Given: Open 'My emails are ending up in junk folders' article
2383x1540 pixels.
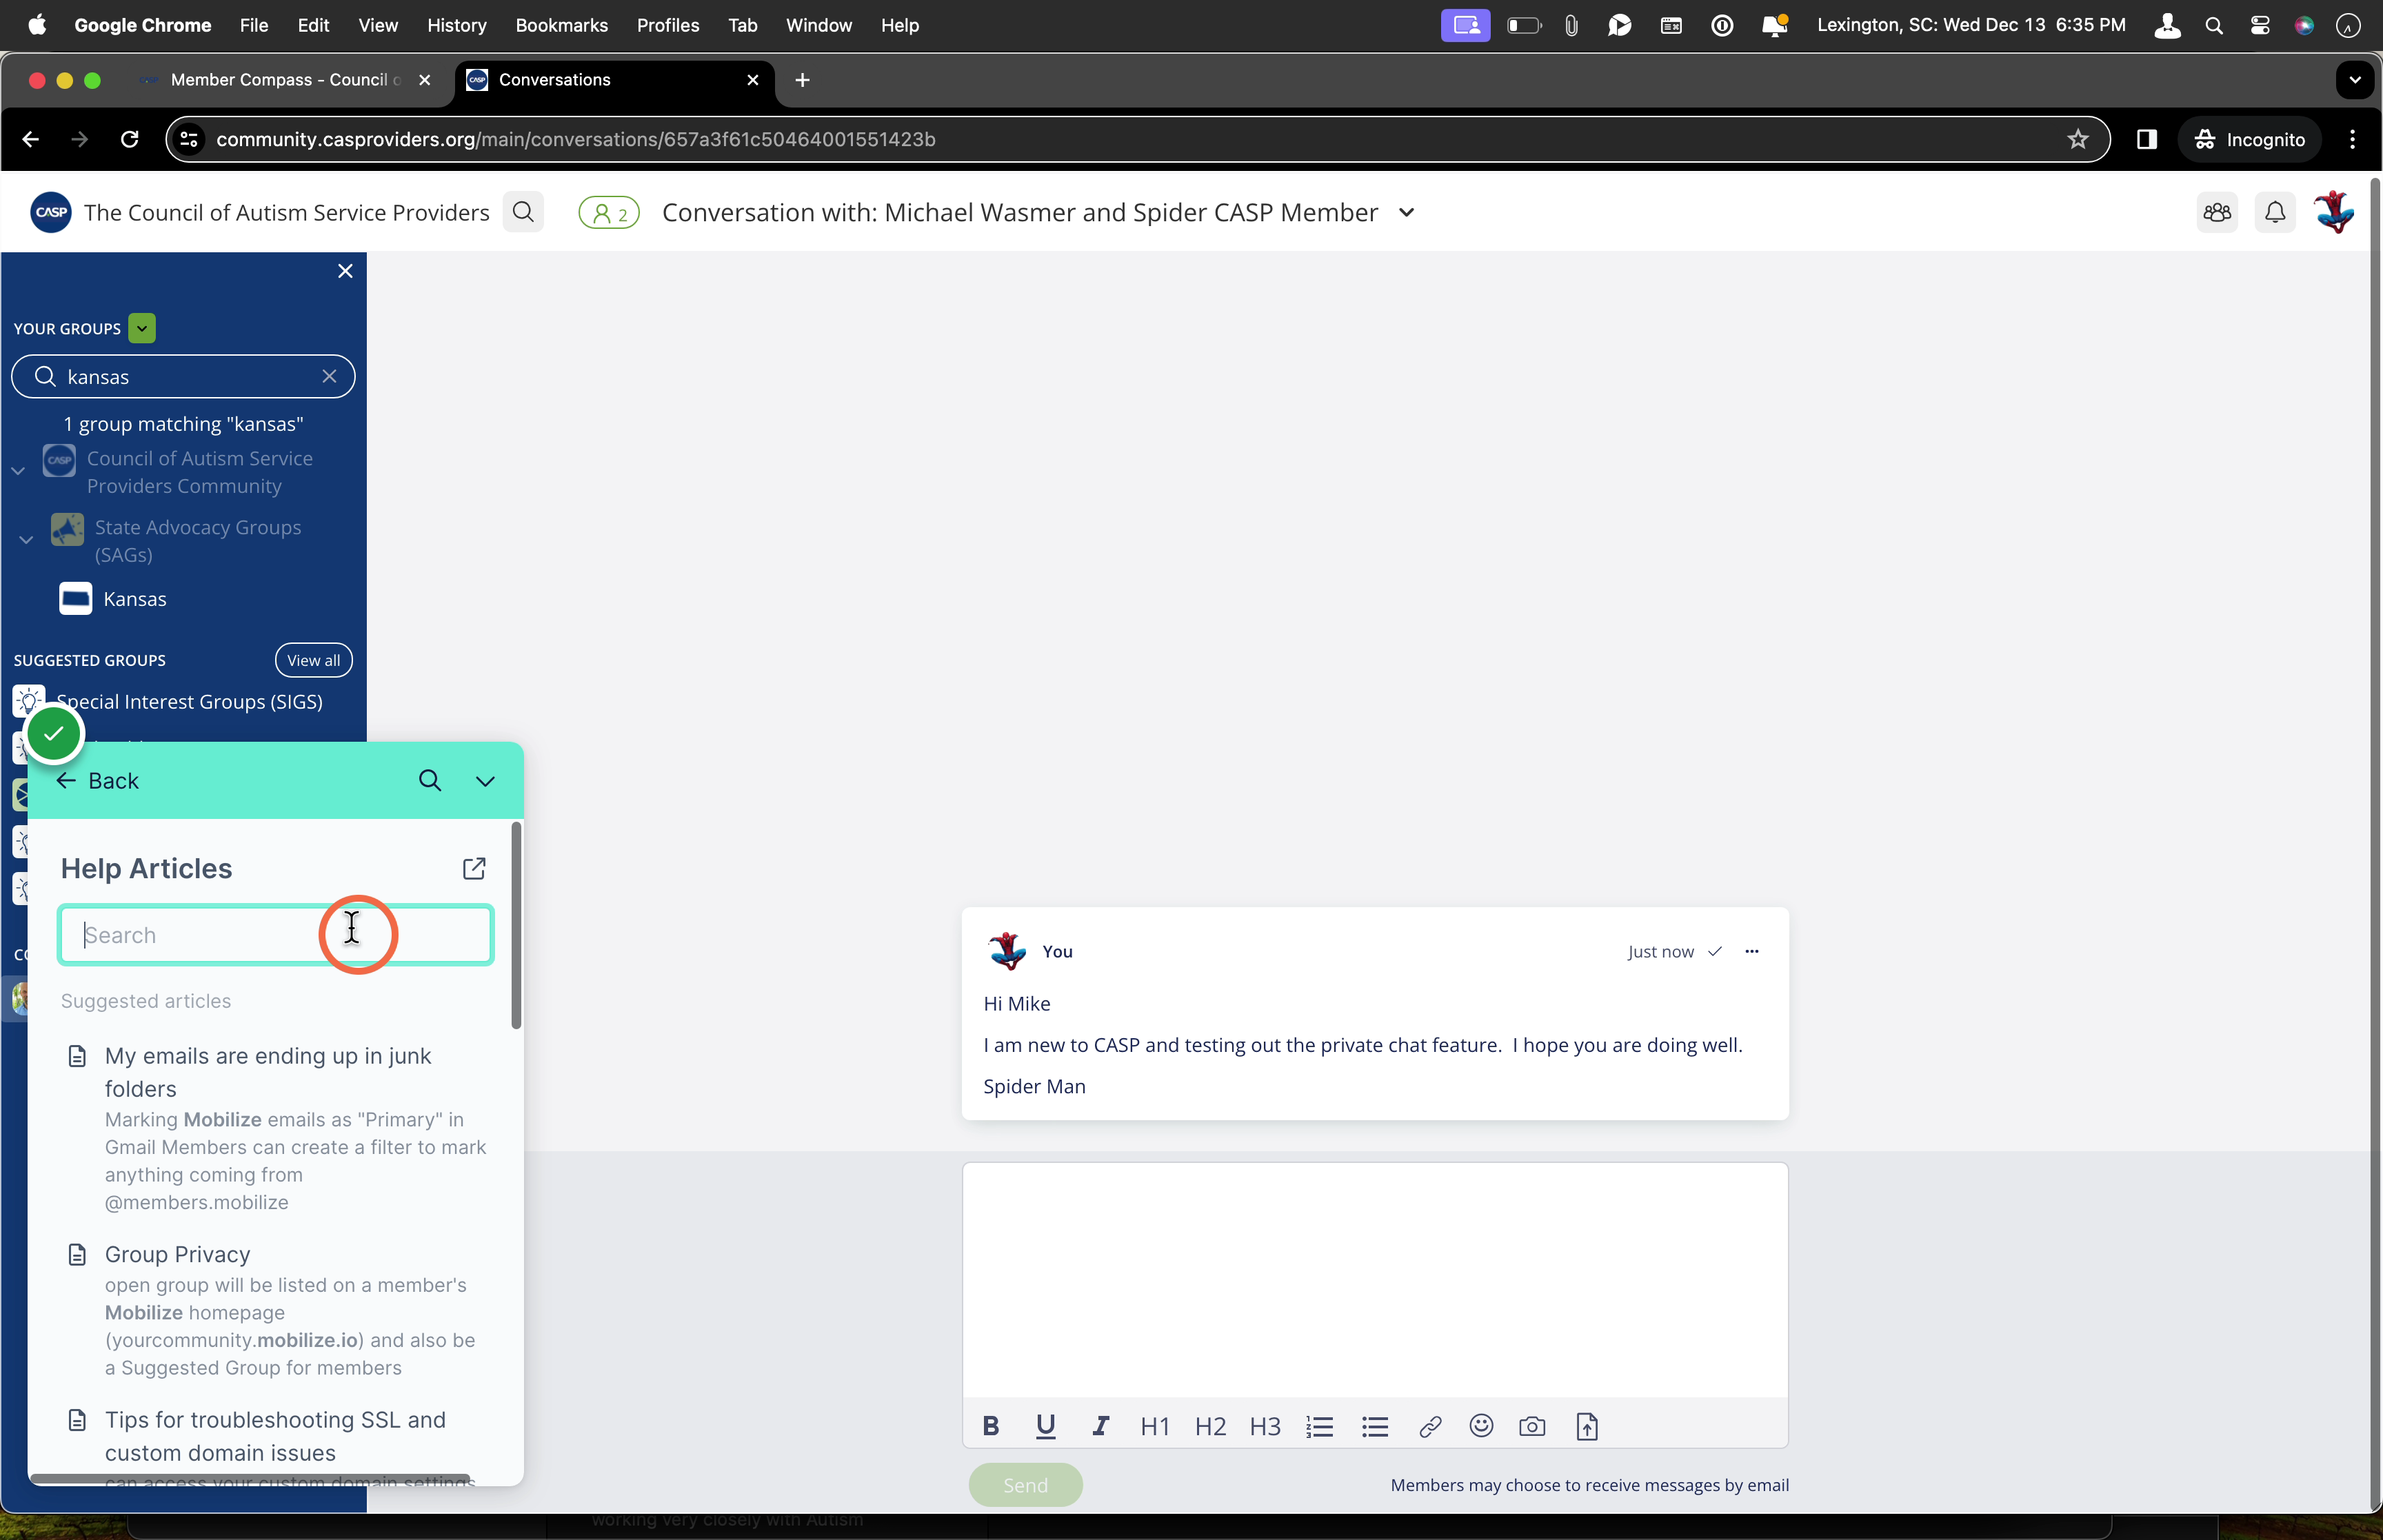Looking at the screenshot, I should 268,1072.
